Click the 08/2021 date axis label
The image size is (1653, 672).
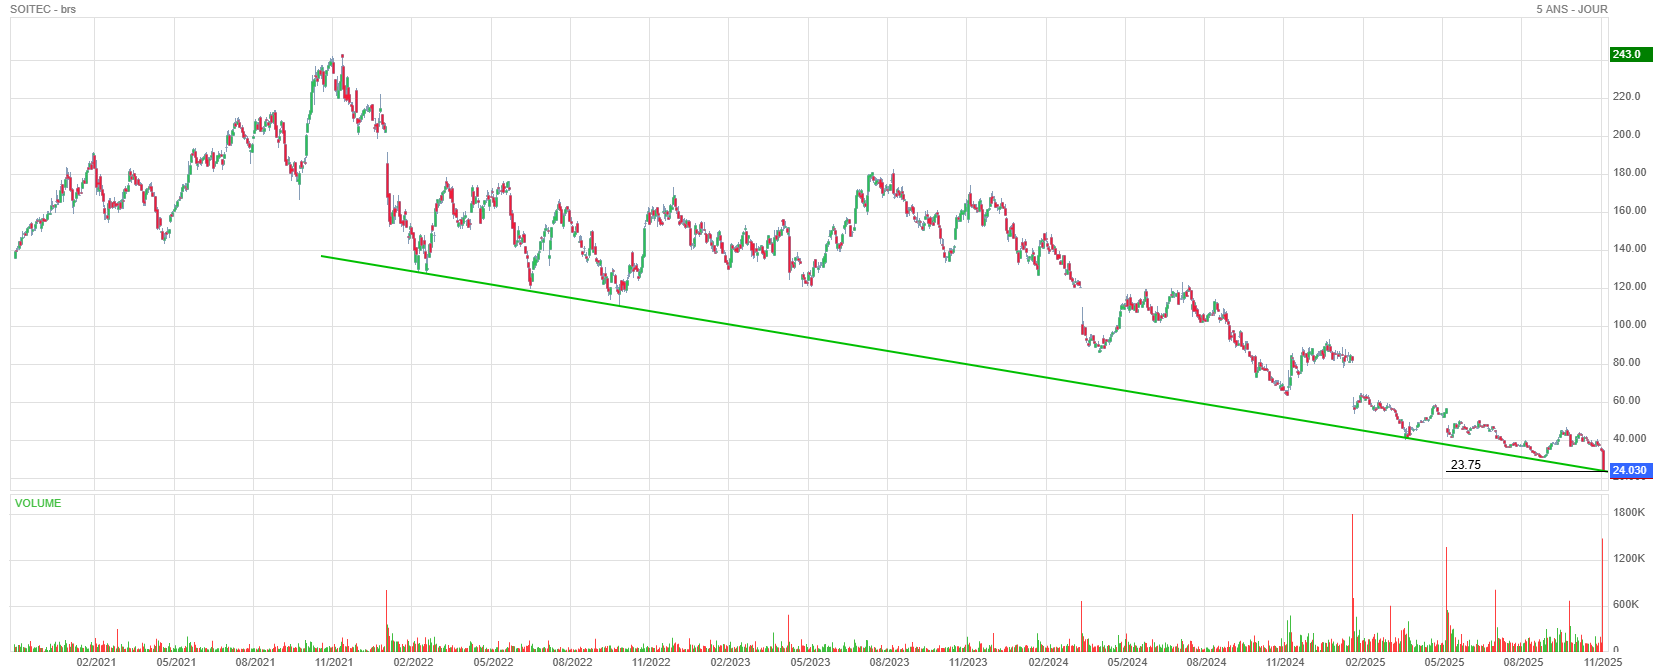(x=255, y=662)
